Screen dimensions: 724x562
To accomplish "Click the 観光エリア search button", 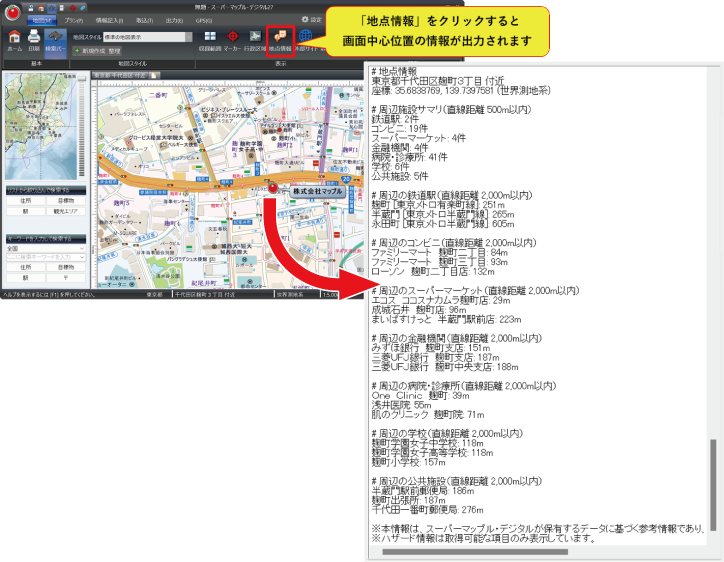I will 66,212.
